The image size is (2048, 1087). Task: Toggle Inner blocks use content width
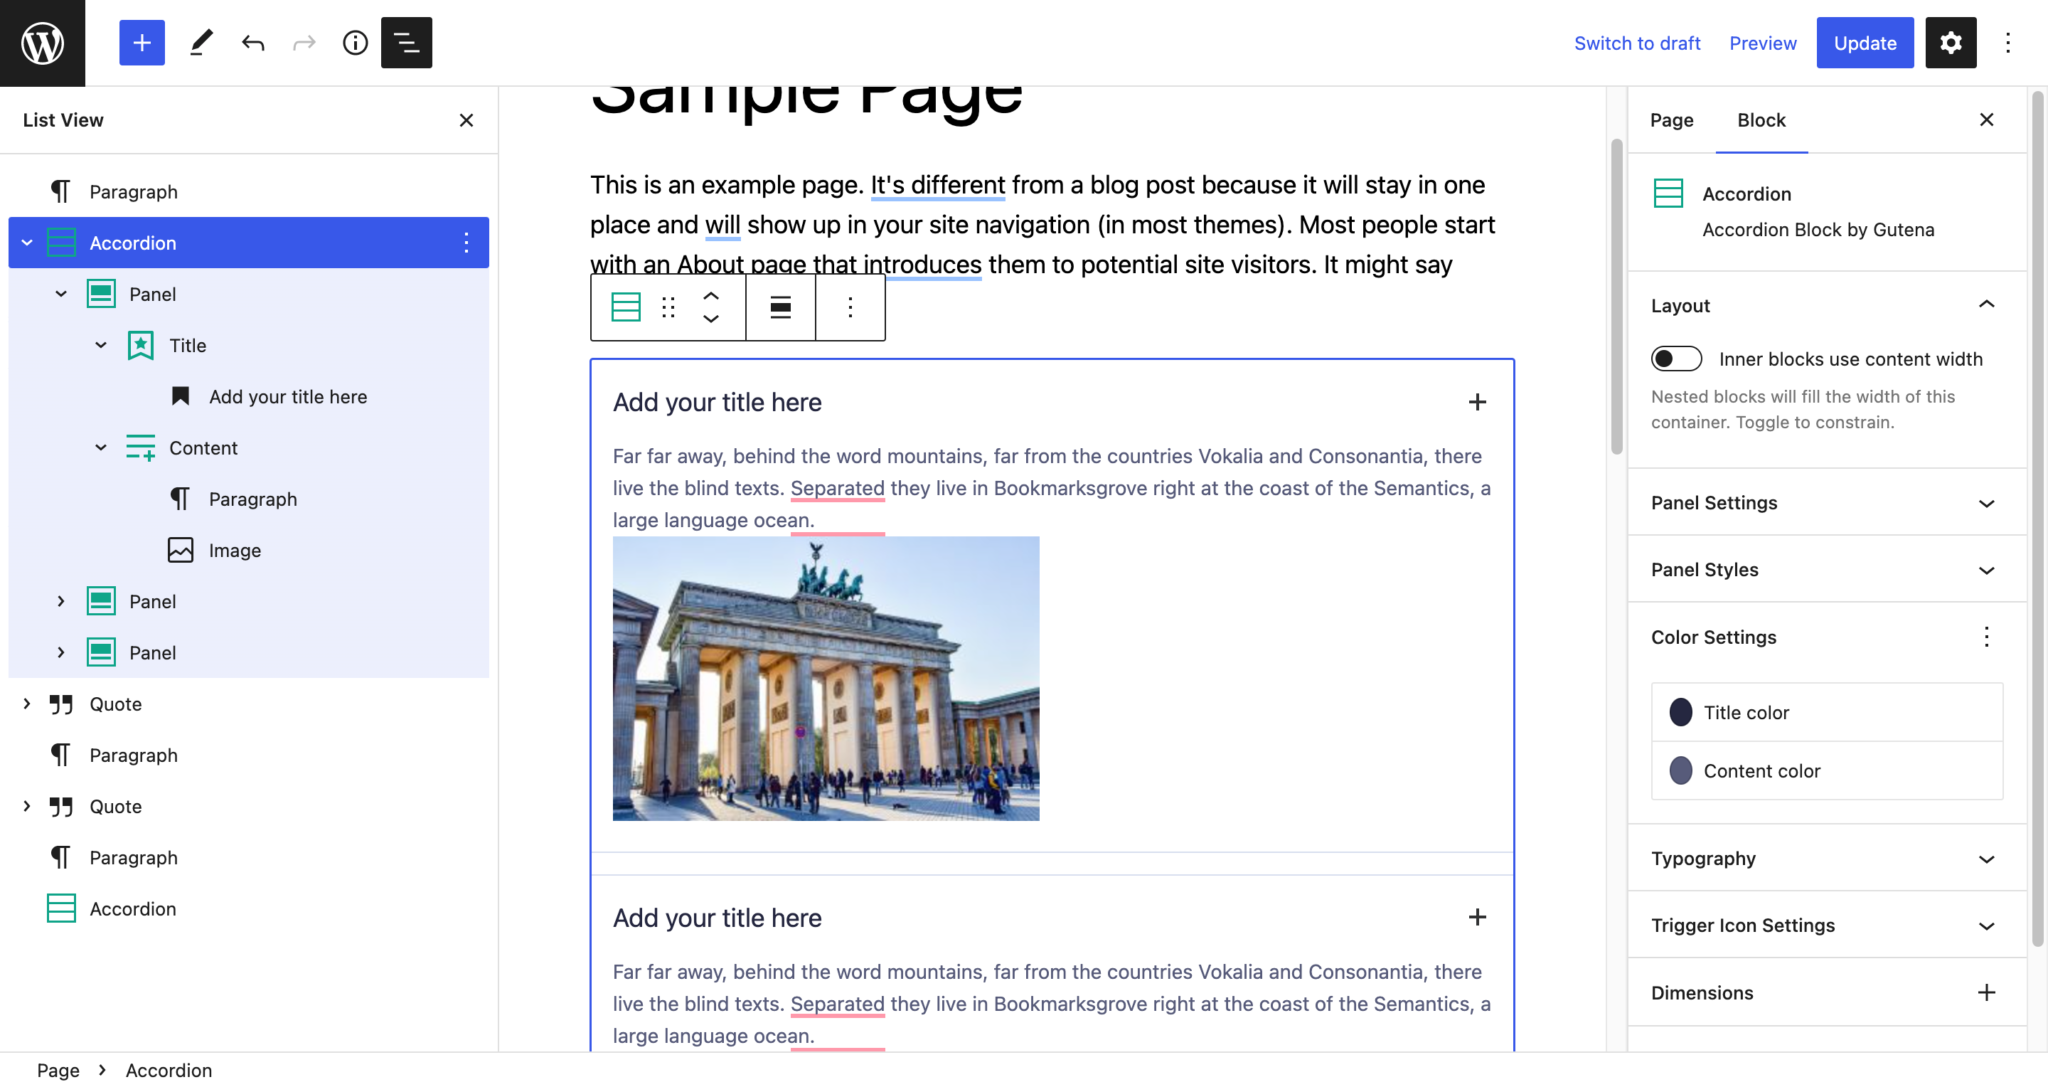pyautogui.click(x=1676, y=359)
